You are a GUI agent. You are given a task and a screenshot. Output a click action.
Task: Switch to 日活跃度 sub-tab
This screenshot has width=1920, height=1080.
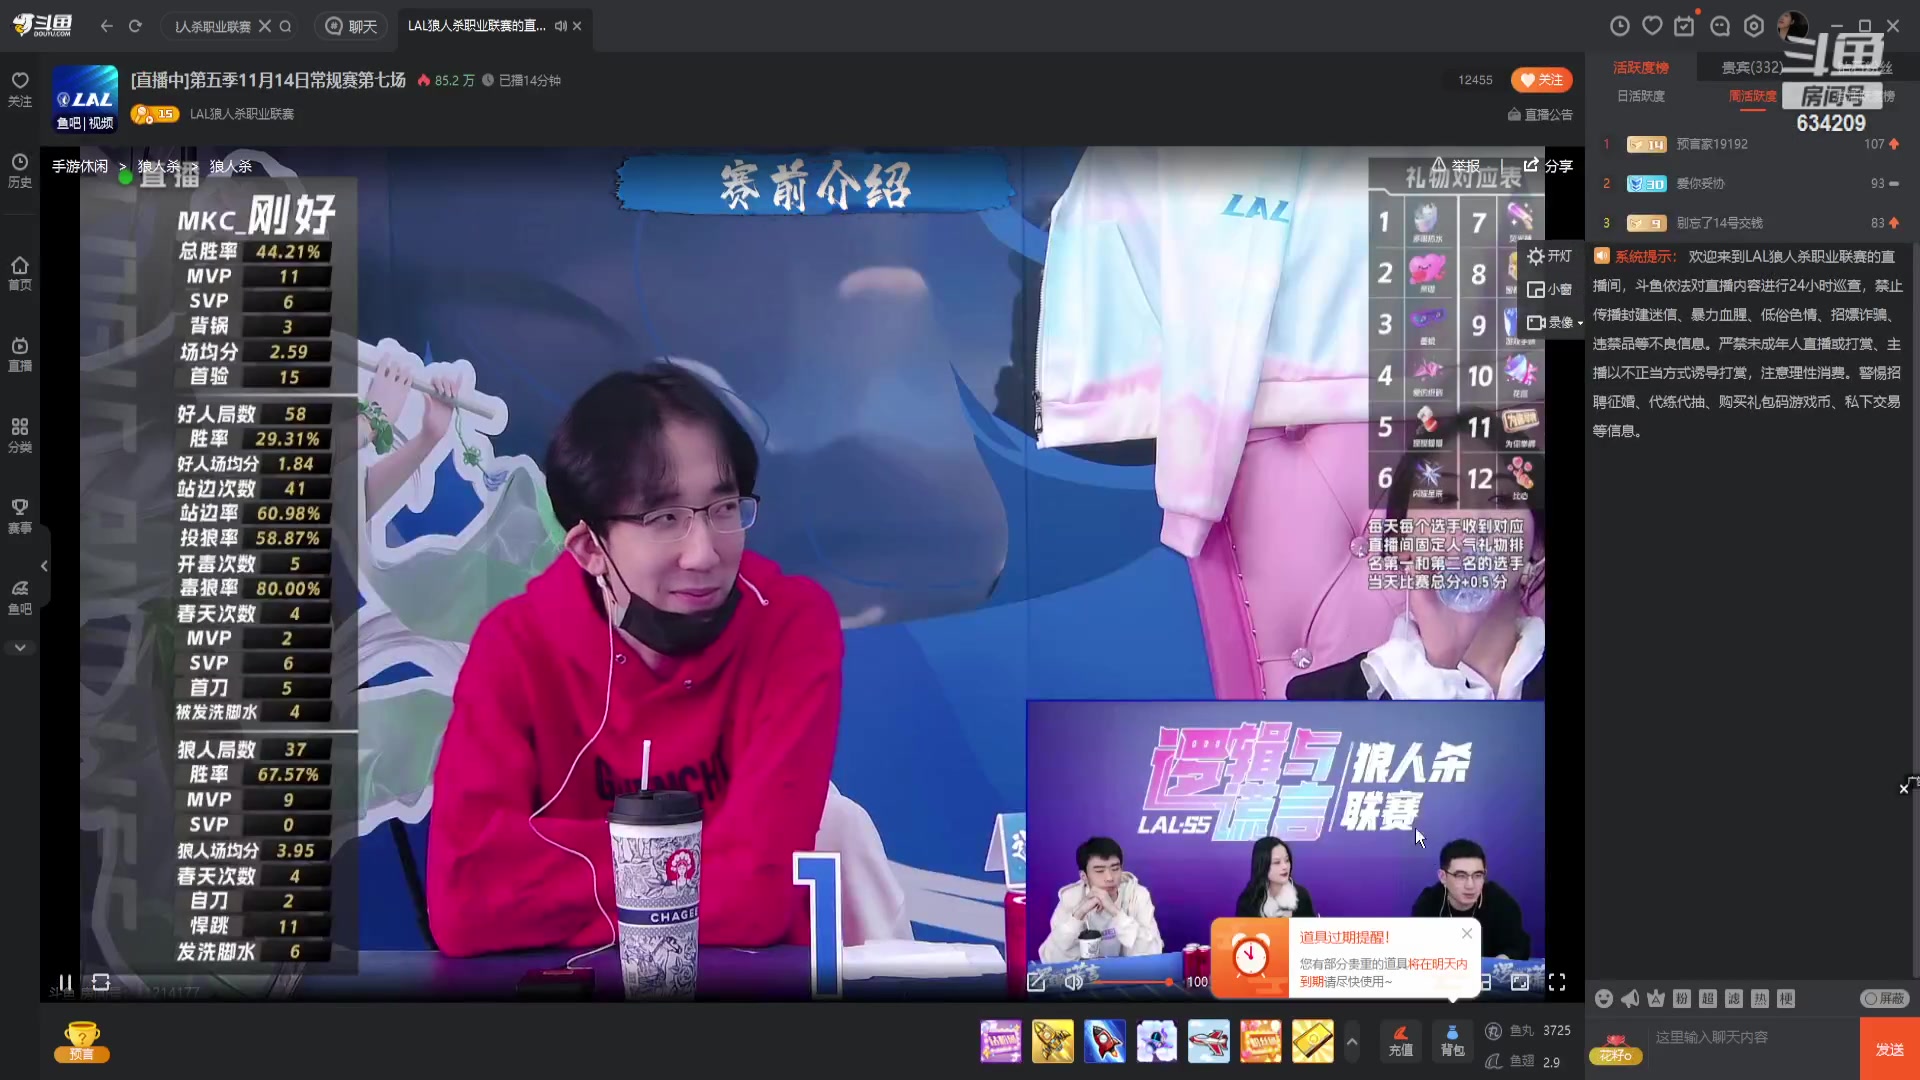coord(1640,96)
